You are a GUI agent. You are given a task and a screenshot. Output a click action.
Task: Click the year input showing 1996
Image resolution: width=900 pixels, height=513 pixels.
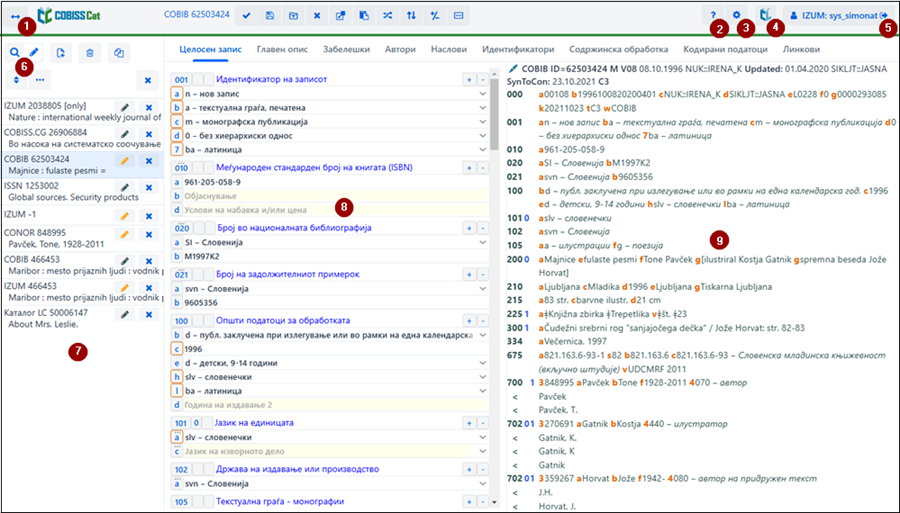pyautogui.click(x=336, y=349)
